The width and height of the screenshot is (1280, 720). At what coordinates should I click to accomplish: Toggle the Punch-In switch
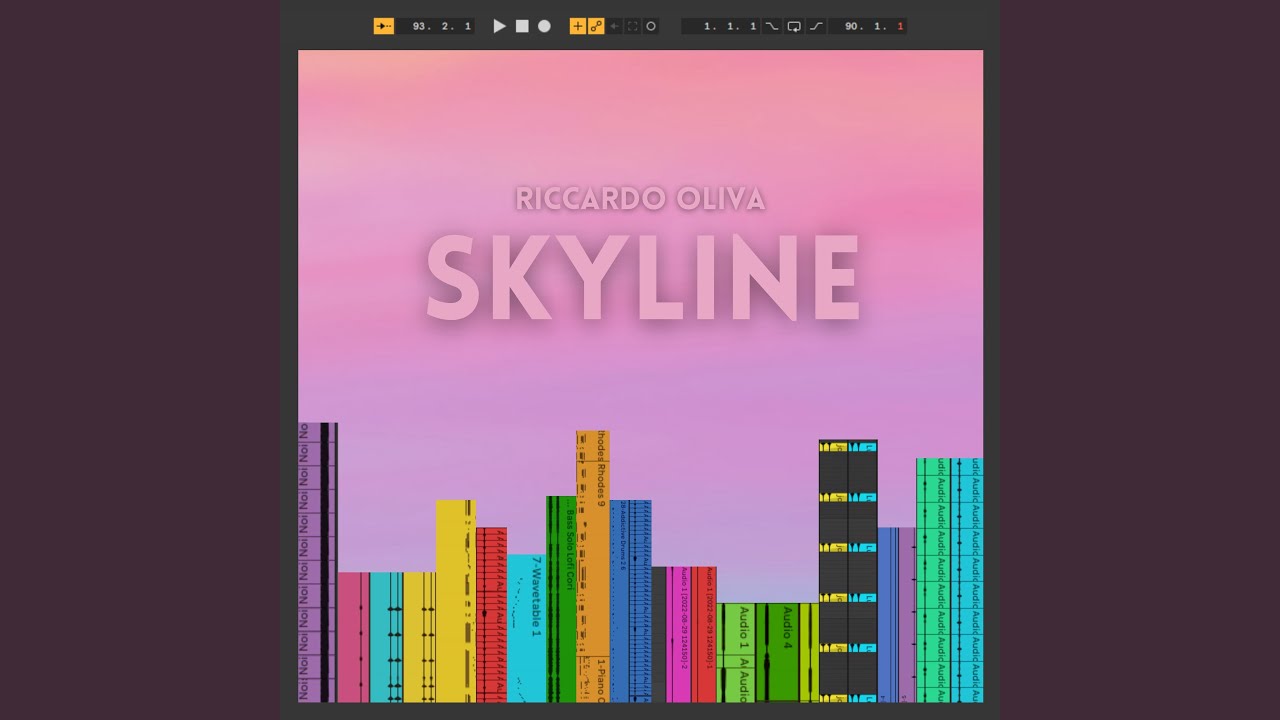pos(772,26)
